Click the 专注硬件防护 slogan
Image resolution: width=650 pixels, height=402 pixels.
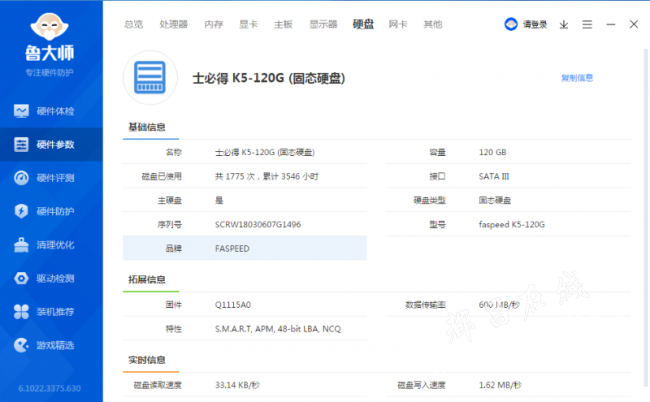click(x=49, y=73)
